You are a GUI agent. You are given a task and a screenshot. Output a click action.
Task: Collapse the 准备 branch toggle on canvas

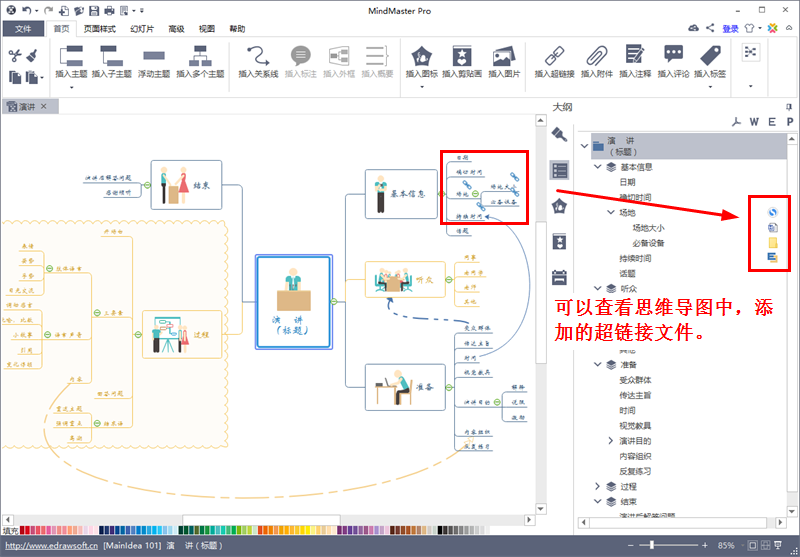coord(449,388)
